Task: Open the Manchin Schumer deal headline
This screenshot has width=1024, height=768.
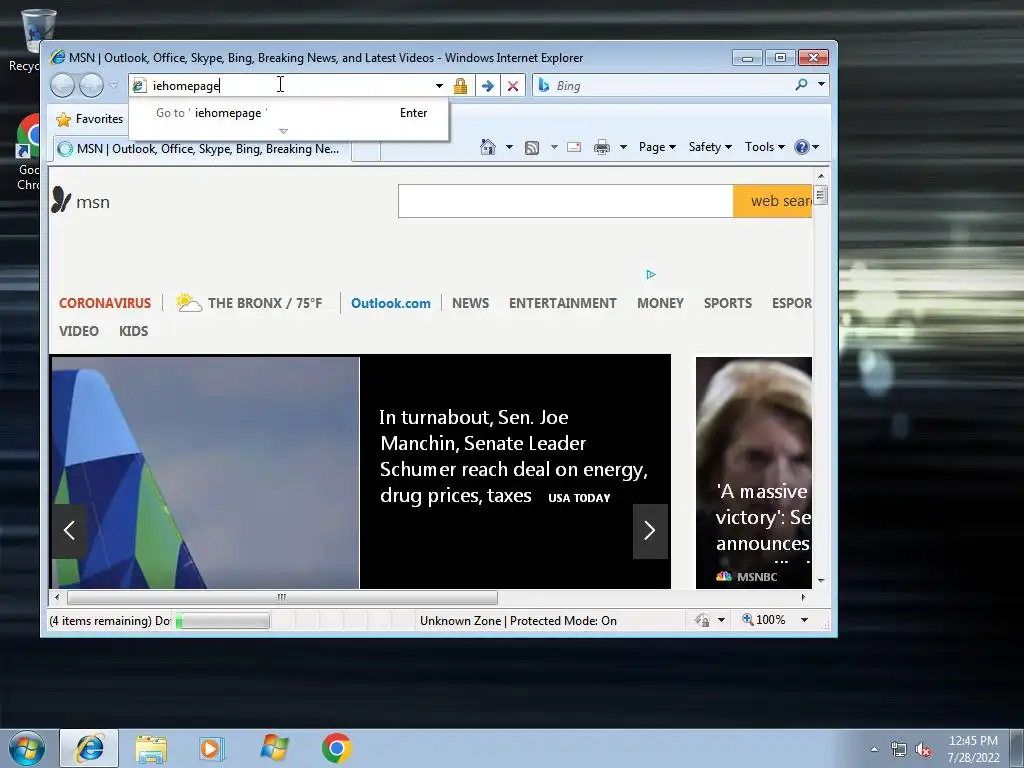Action: [x=513, y=456]
